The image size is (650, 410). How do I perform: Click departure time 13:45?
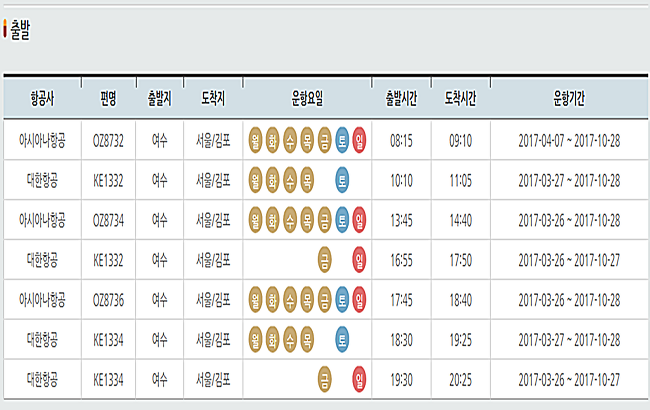[x=401, y=221]
